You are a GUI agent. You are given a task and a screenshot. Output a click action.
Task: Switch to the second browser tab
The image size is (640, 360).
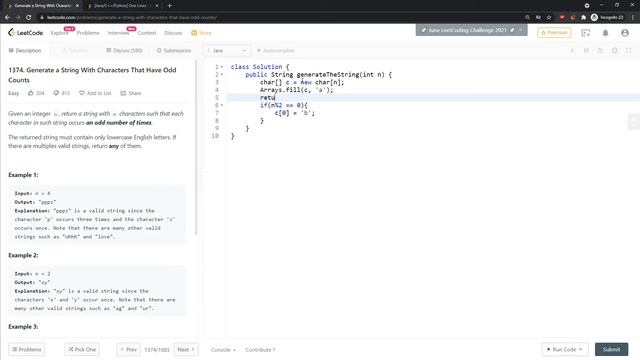pos(122,6)
